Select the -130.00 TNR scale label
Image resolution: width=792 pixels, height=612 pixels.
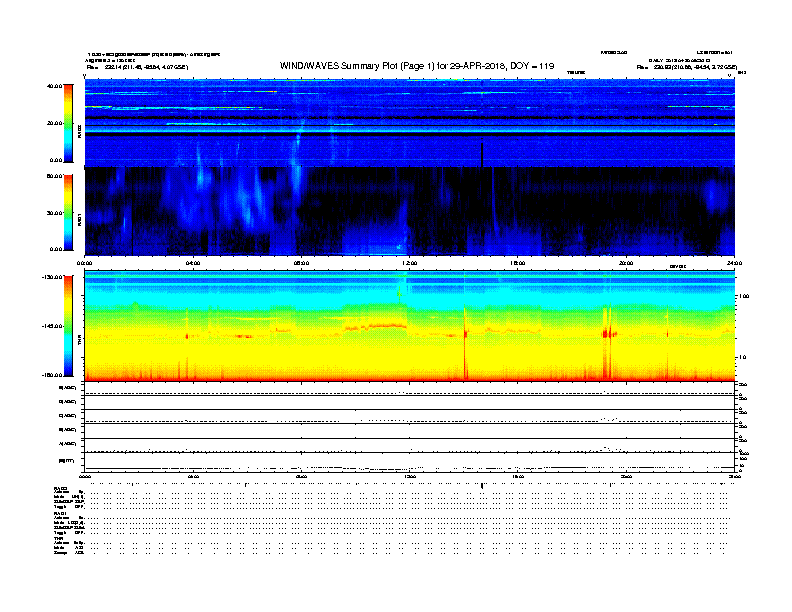coord(53,277)
